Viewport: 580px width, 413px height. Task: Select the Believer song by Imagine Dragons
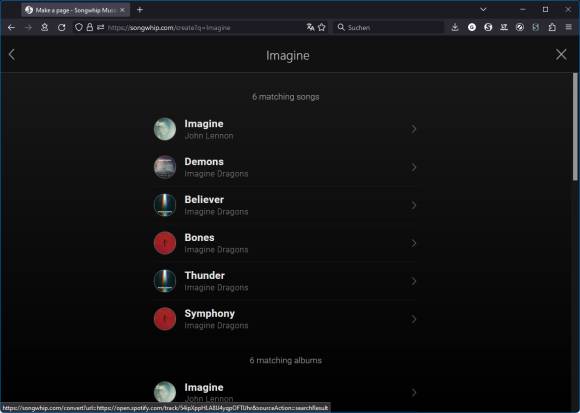coord(285,205)
